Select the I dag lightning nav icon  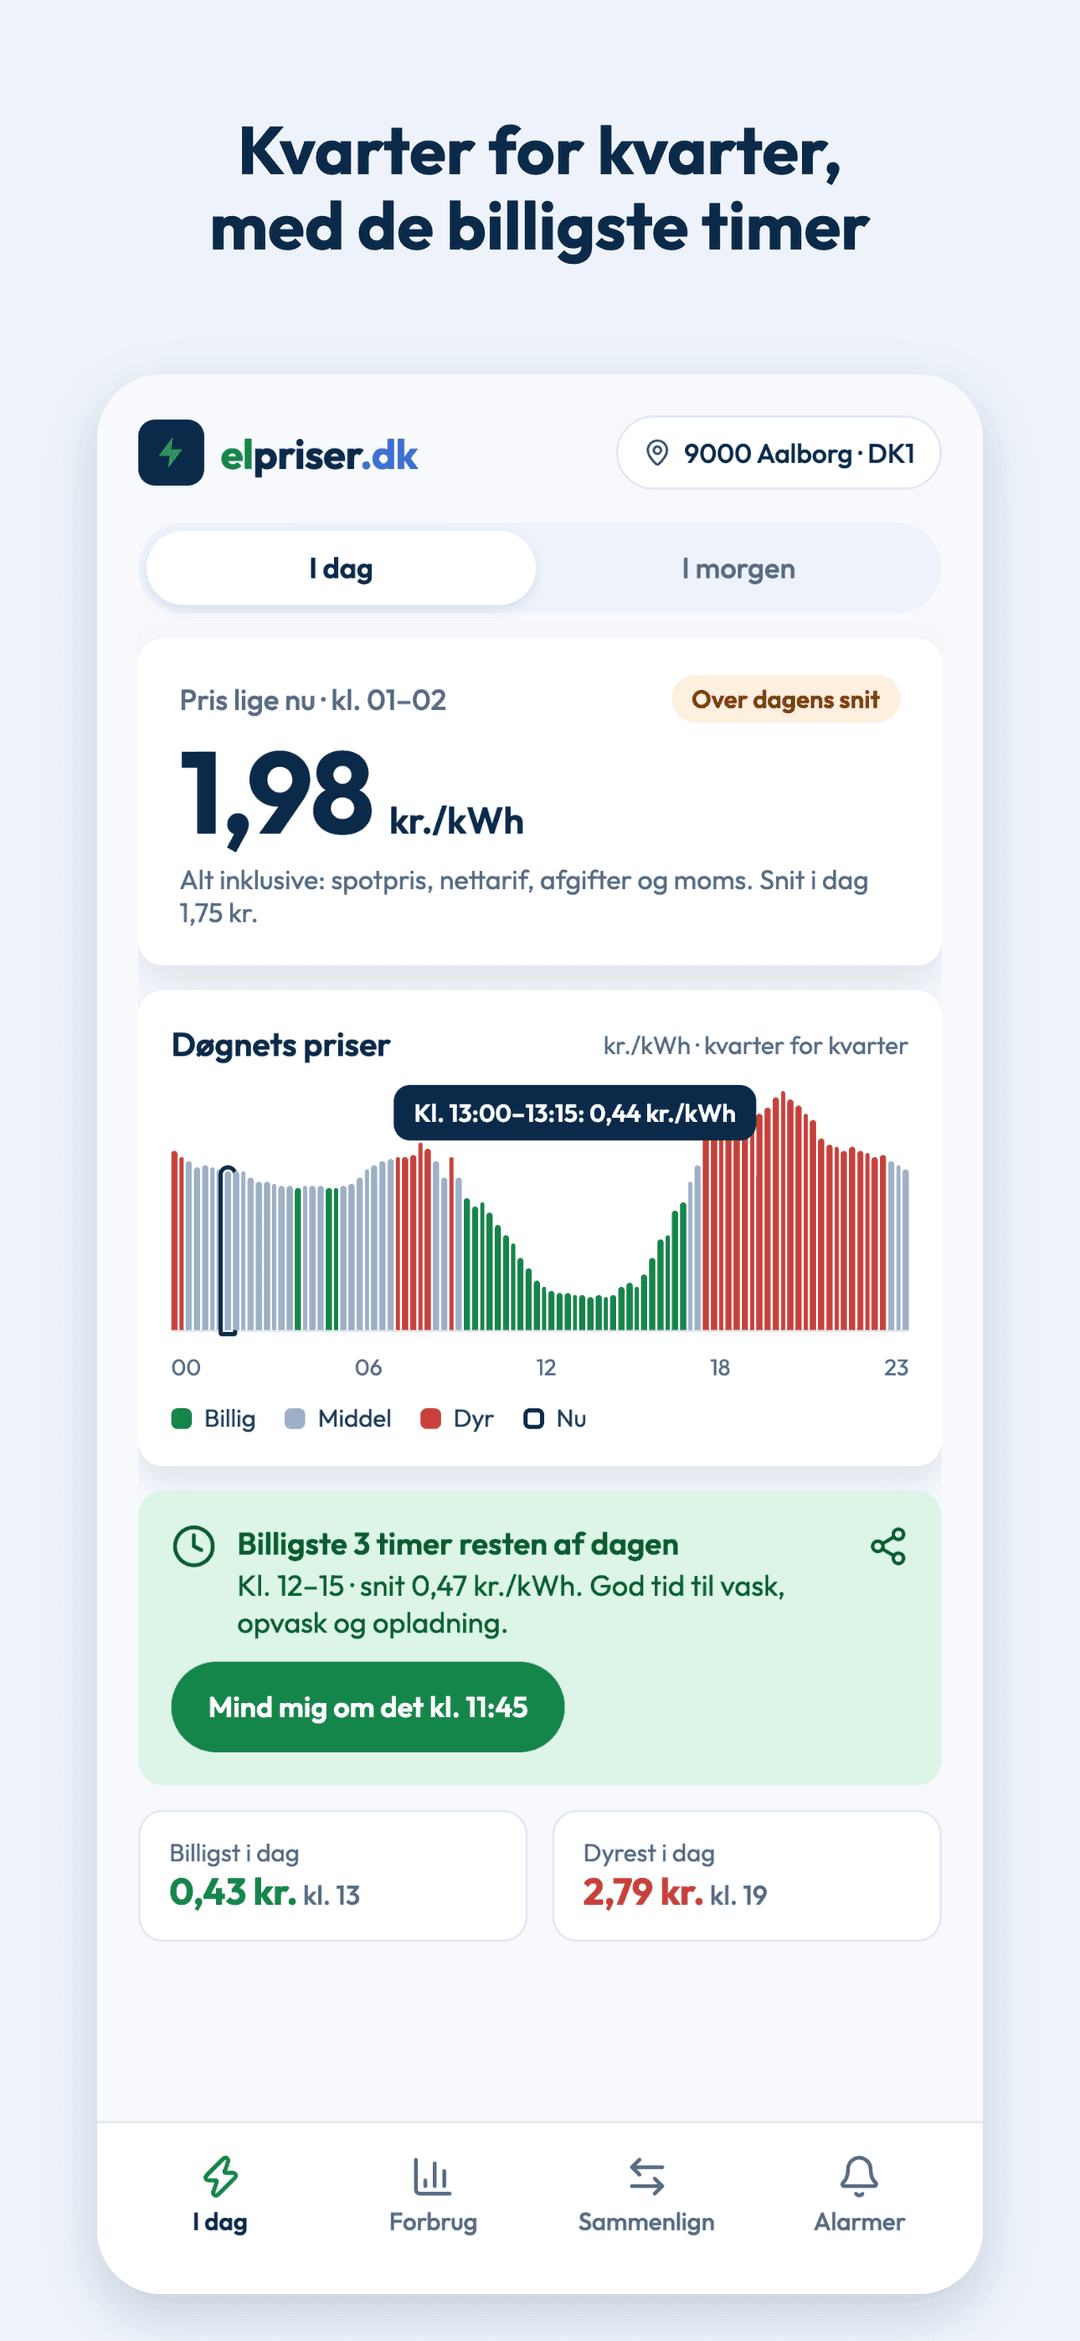tap(220, 2176)
